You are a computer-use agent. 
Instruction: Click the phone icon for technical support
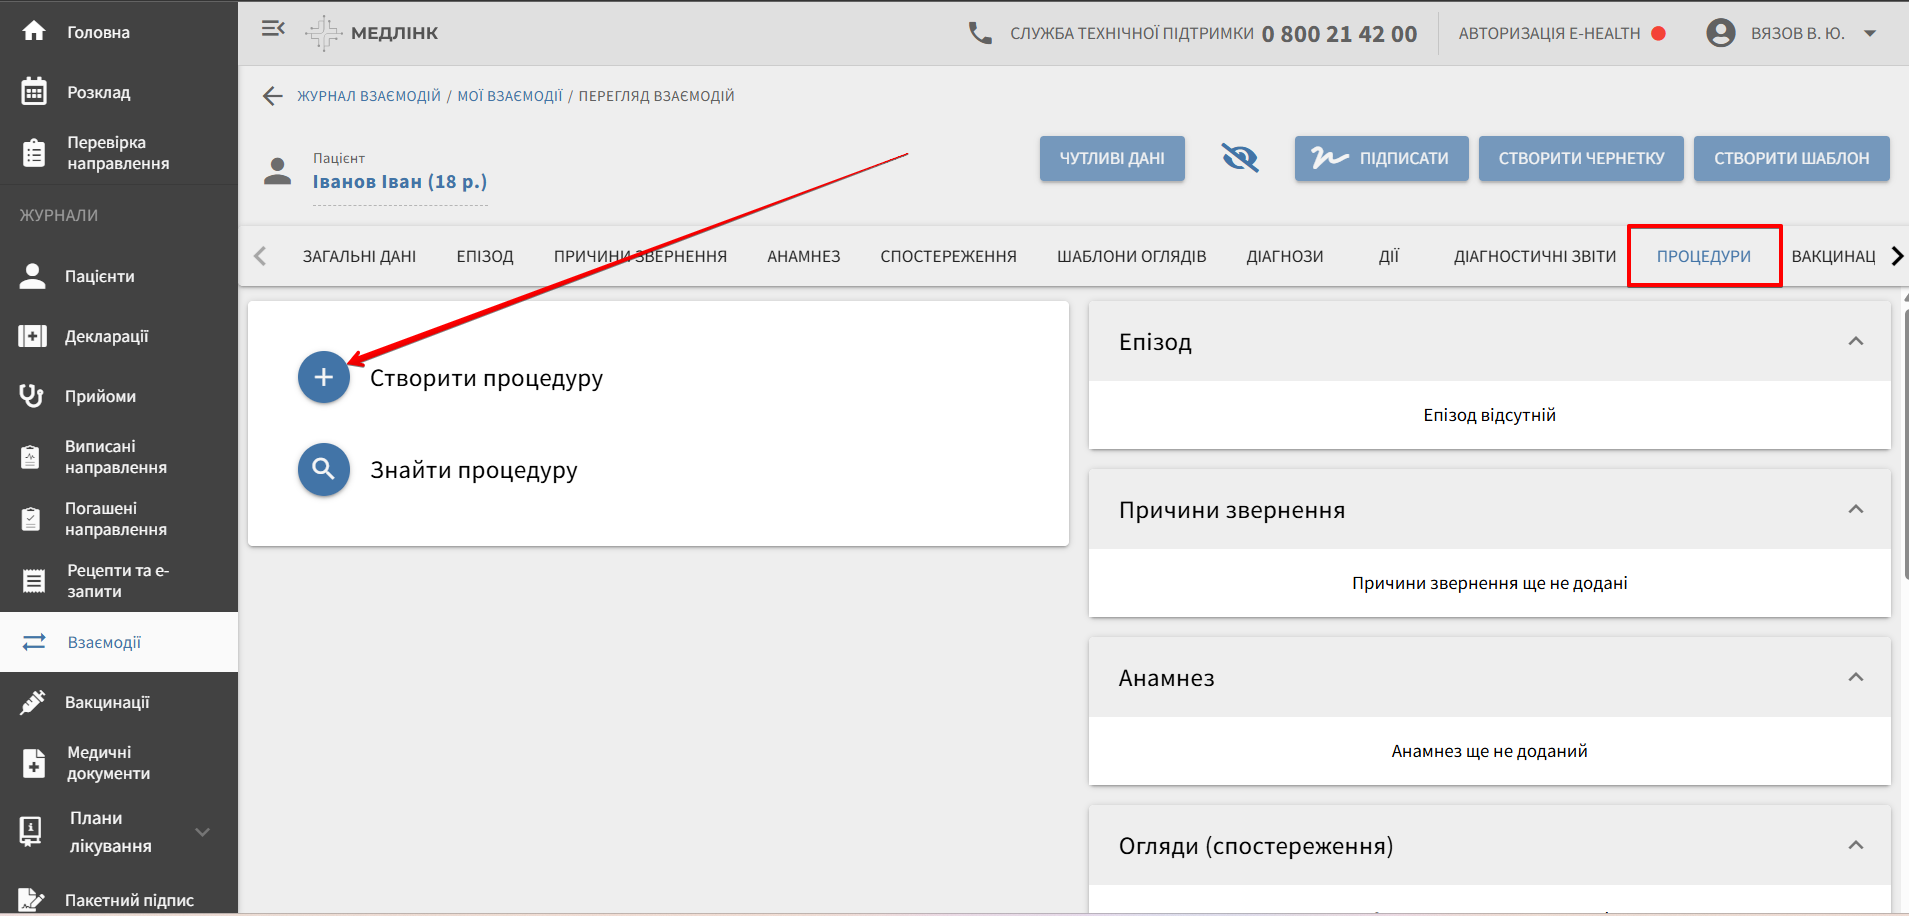(980, 33)
